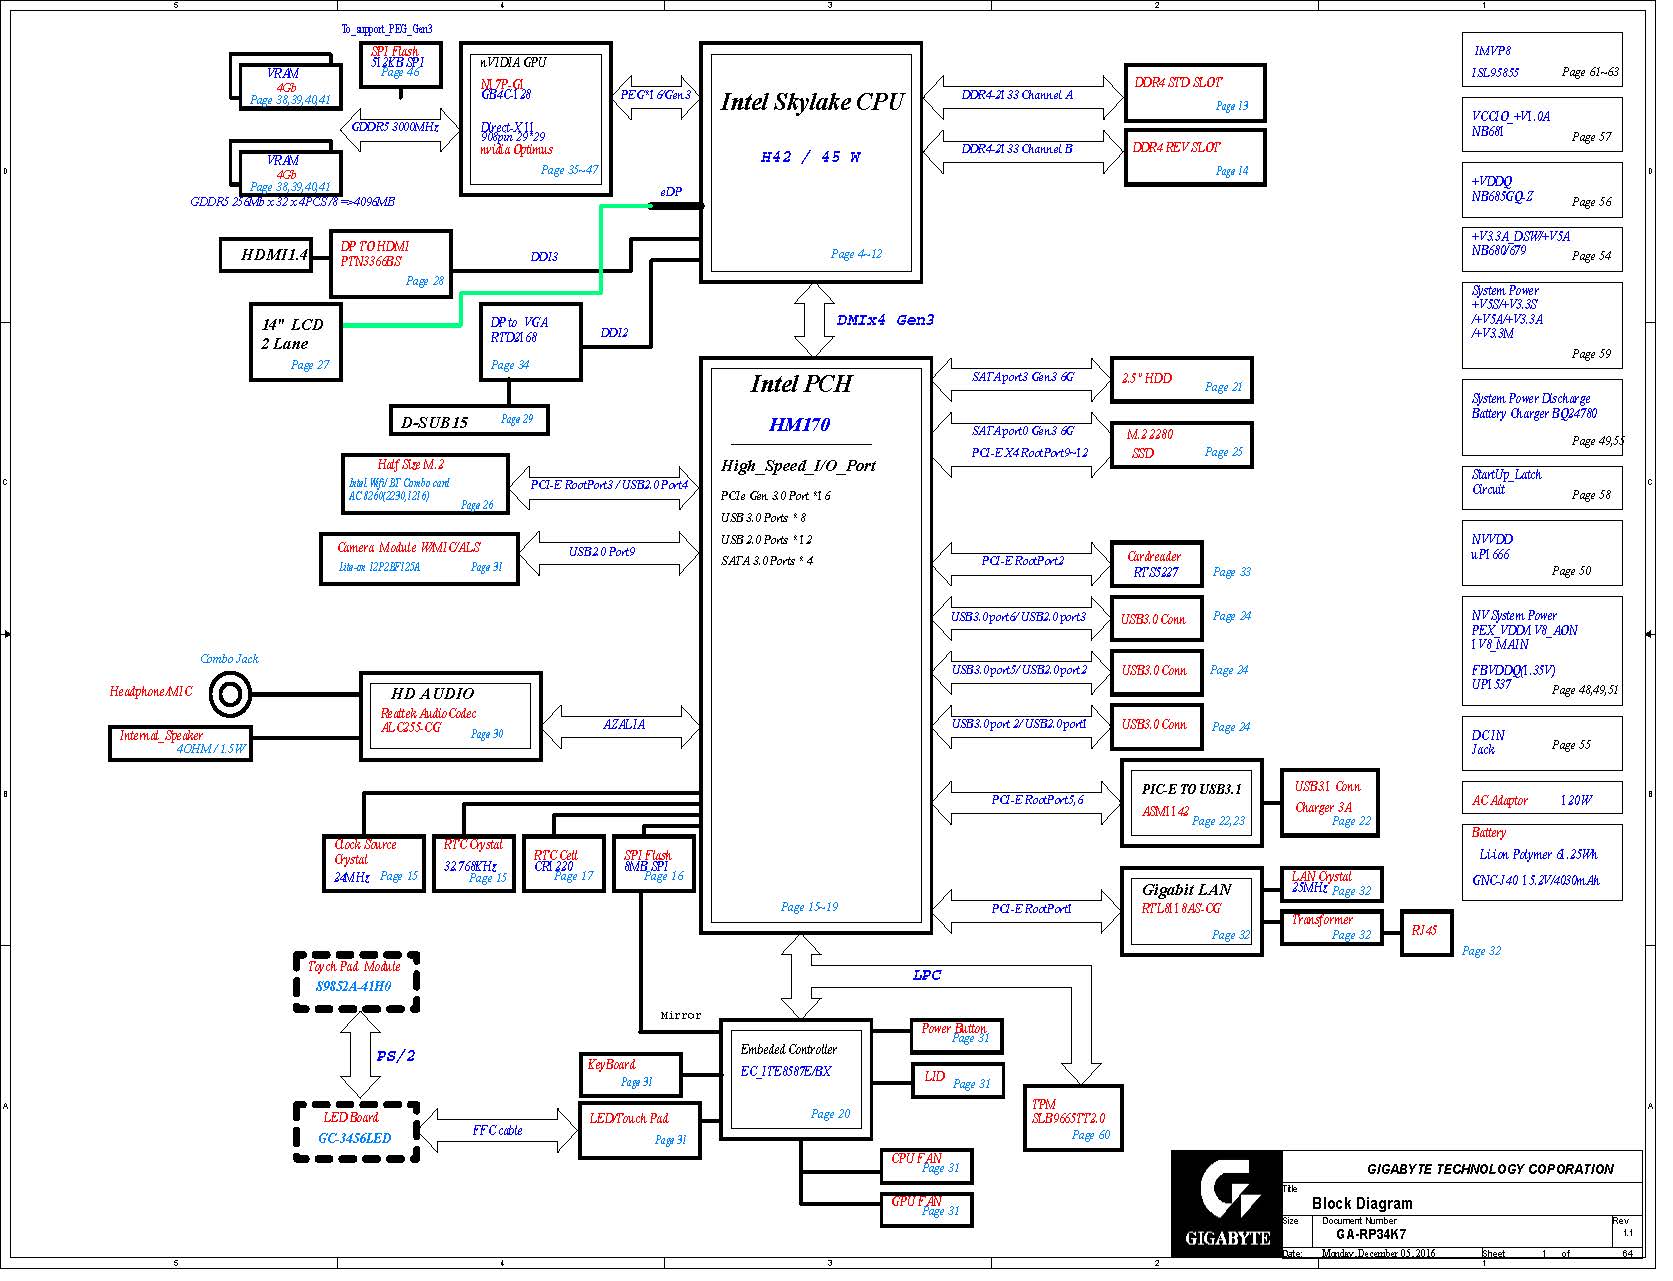Click the DP to VGA RTD2168 box
The height and width of the screenshot is (1281, 1673).
530,341
